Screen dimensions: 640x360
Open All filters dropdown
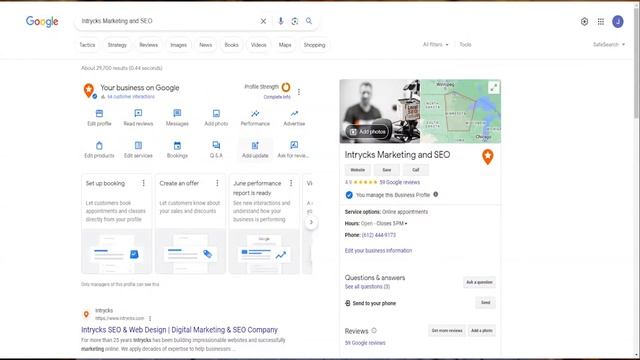[436, 44]
